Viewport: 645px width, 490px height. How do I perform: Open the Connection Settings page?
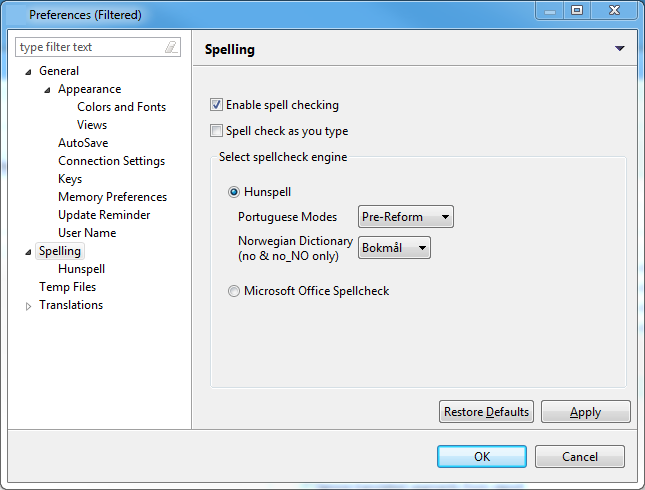pos(111,161)
